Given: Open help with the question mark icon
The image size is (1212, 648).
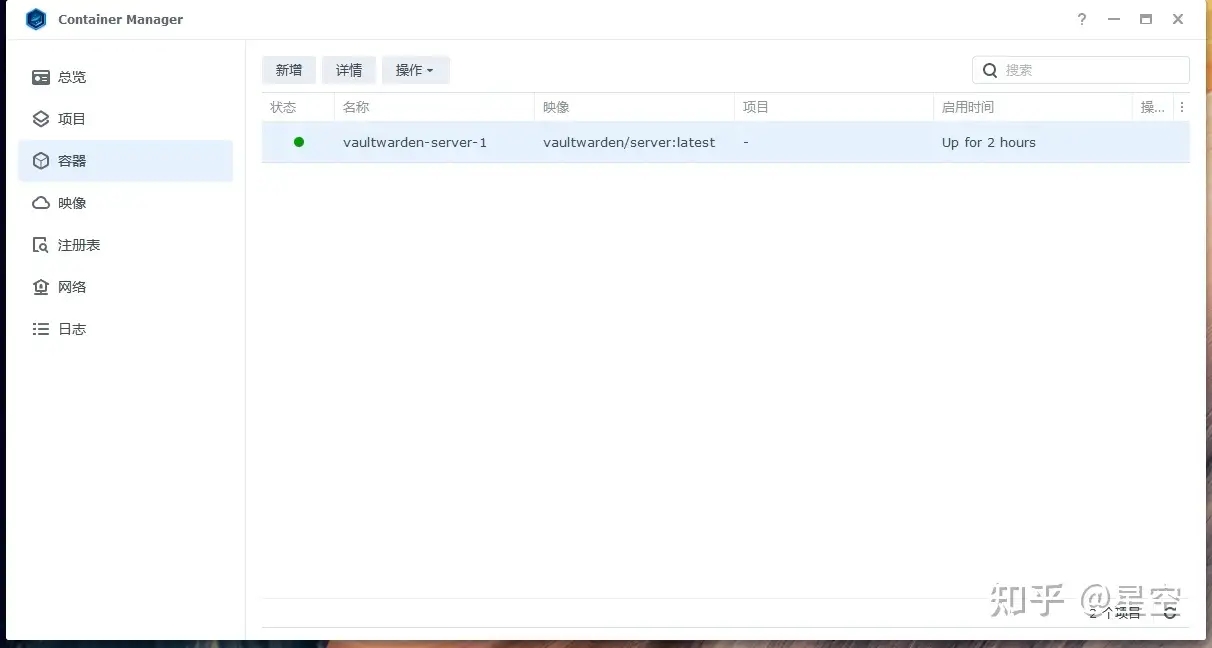Looking at the screenshot, I should [x=1081, y=20].
